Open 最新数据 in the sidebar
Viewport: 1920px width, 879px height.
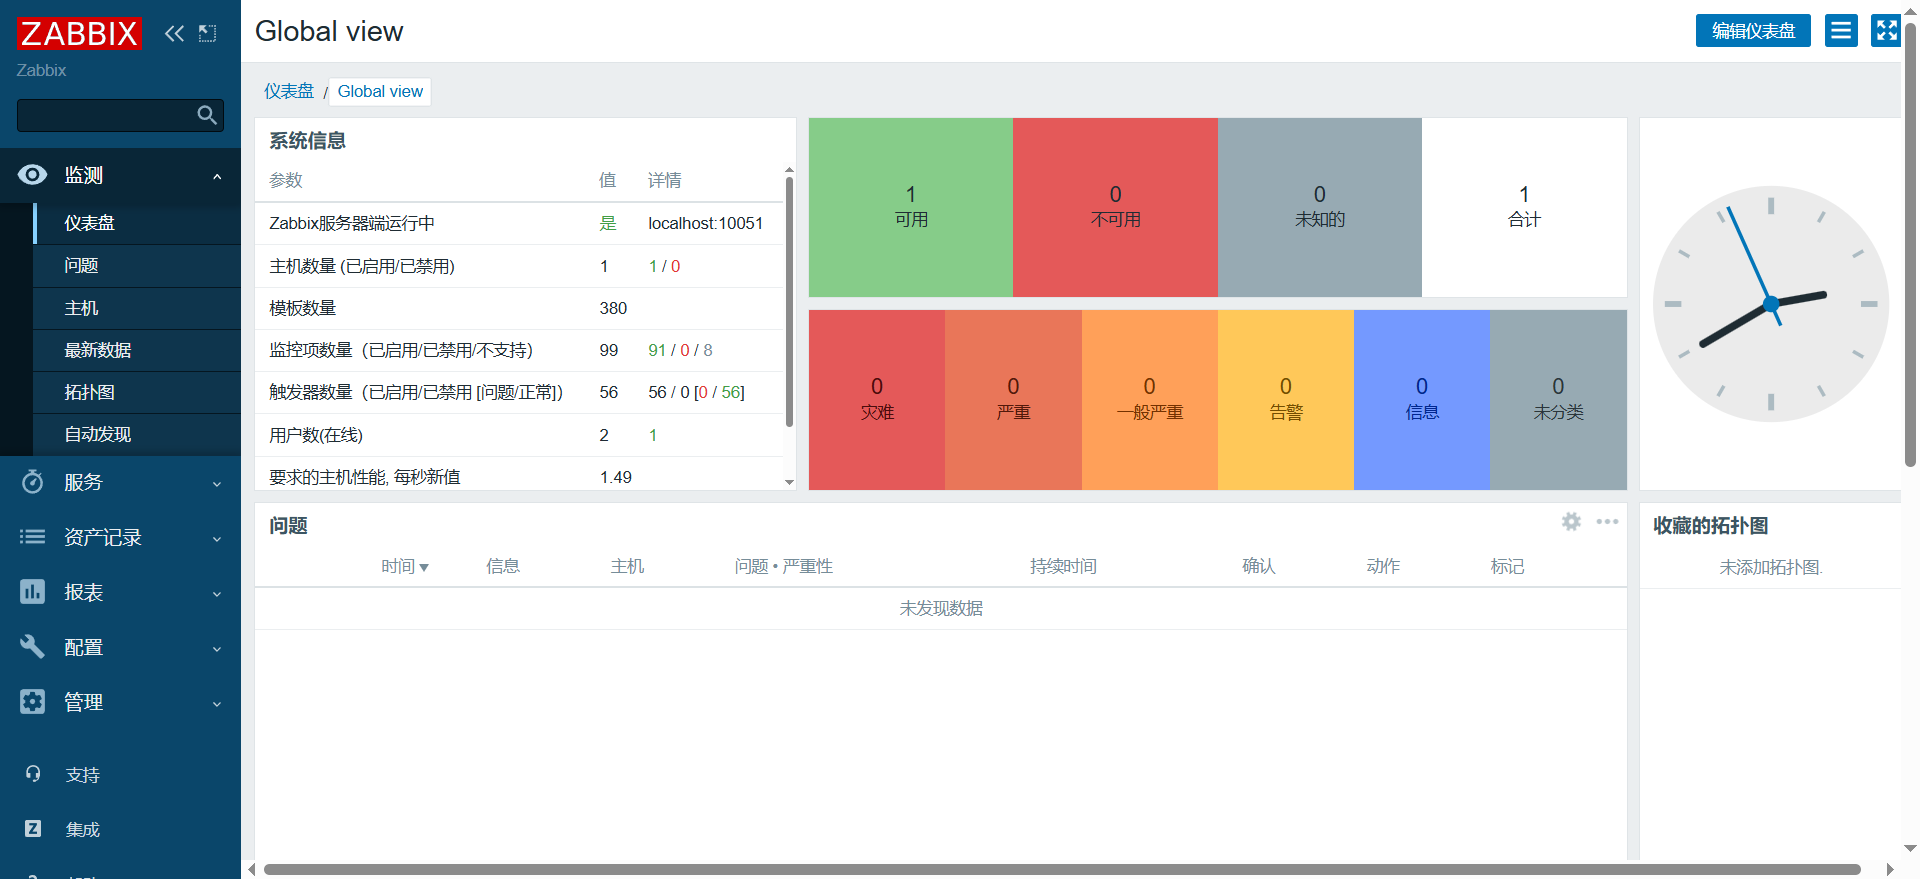pos(98,350)
